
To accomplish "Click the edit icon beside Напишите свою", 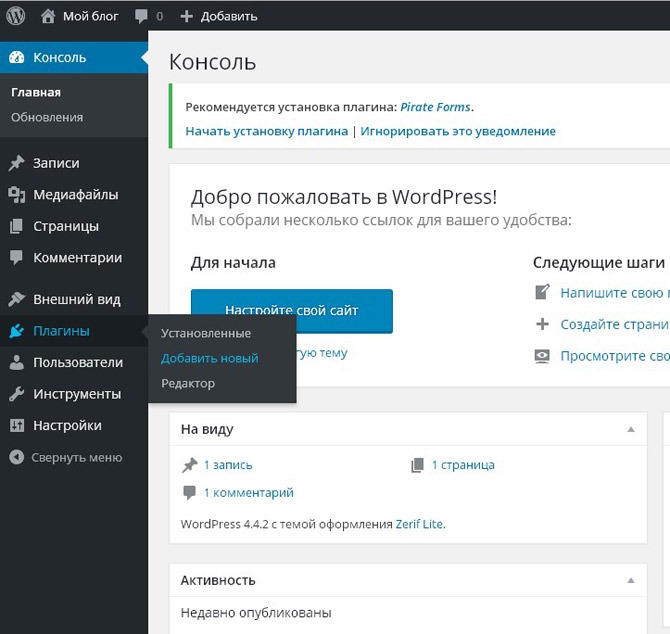I will coord(542,292).
